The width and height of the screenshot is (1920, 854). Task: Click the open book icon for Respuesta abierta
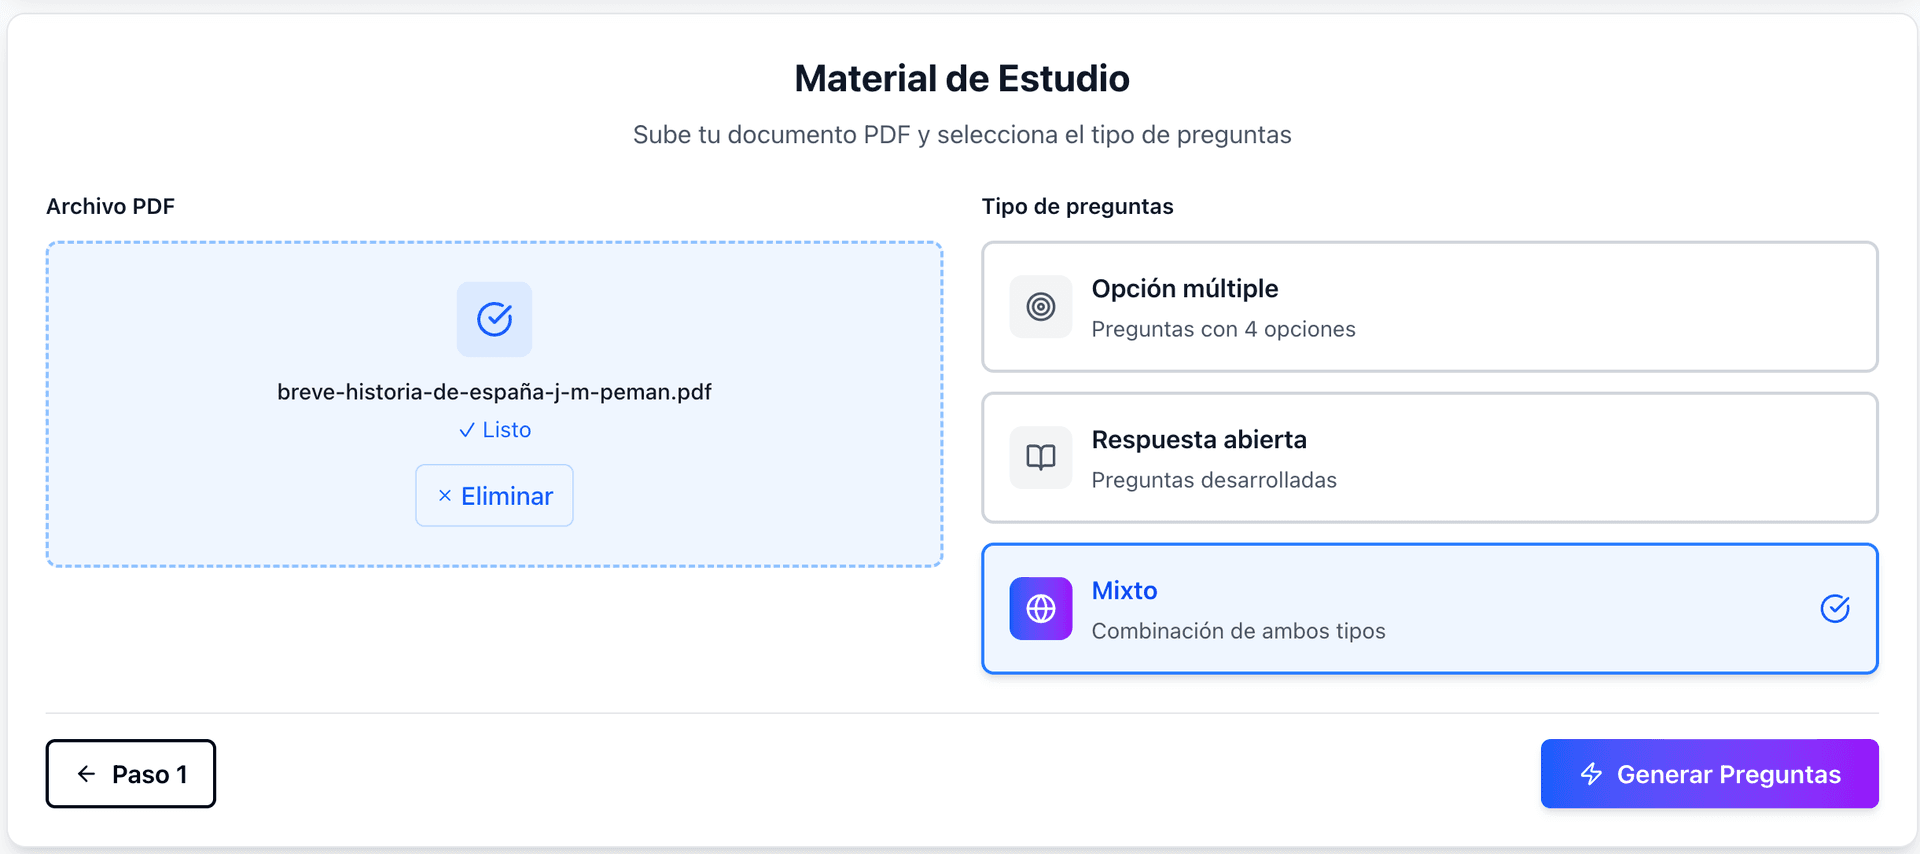[x=1040, y=457]
